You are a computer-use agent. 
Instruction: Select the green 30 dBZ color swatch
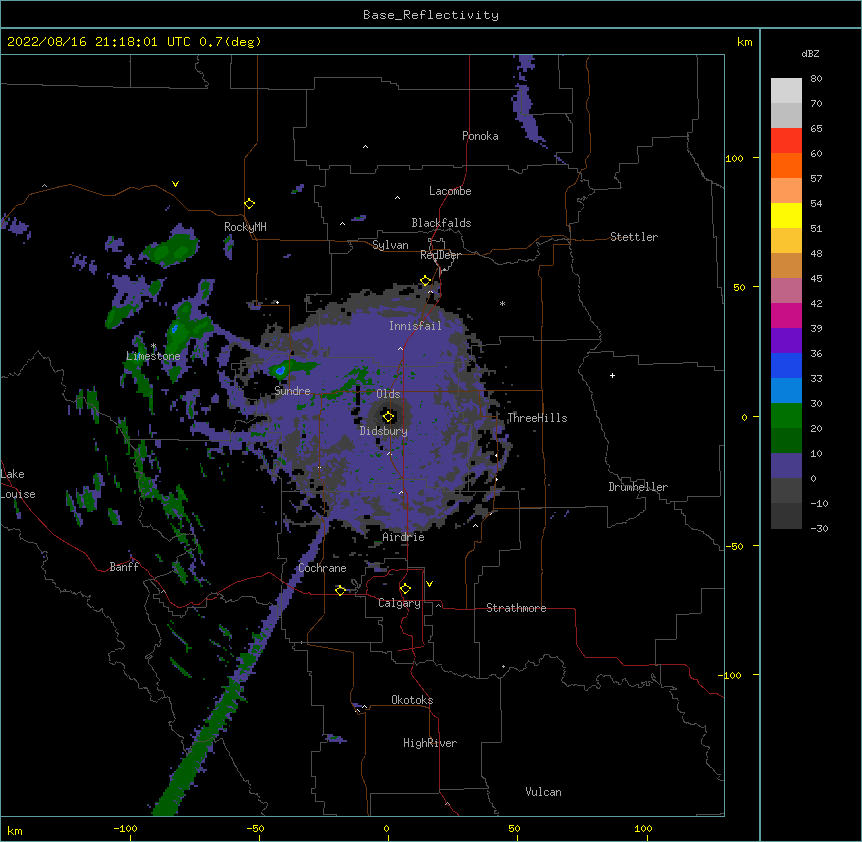point(786,416)
